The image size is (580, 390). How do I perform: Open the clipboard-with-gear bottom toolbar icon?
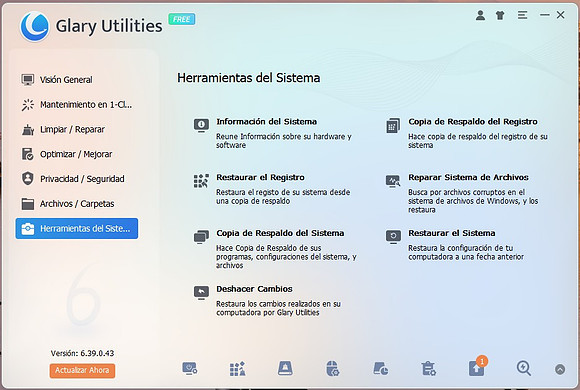click(x=428, y=369)
